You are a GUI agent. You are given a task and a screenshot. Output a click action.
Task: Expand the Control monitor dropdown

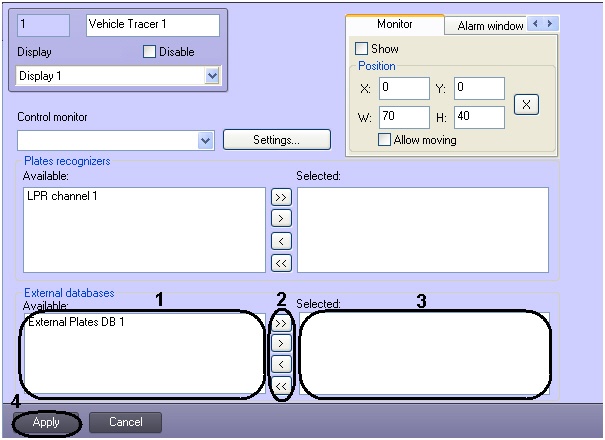coord(206,141)
